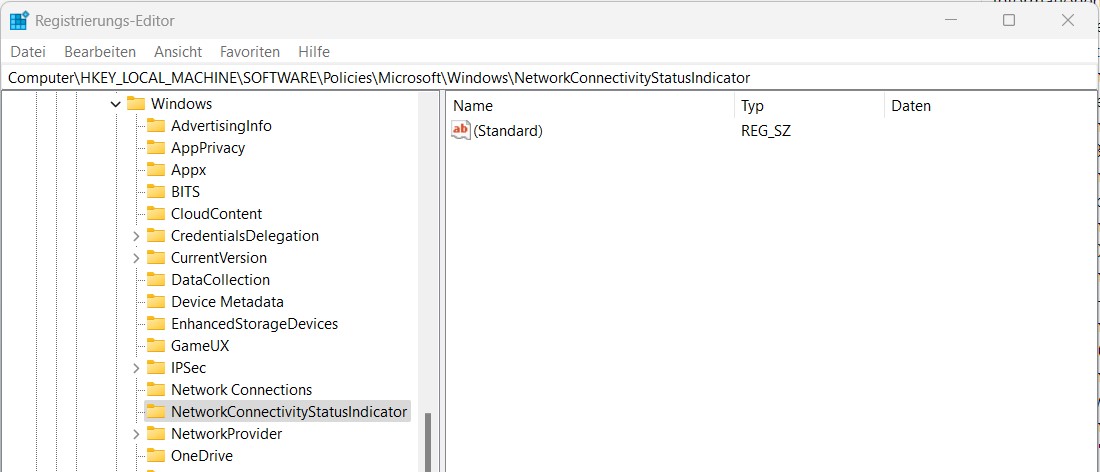This screenshot has height=472, width=1100.
Task: Select the Windows folder icon
Action: (x=135, y=104)
